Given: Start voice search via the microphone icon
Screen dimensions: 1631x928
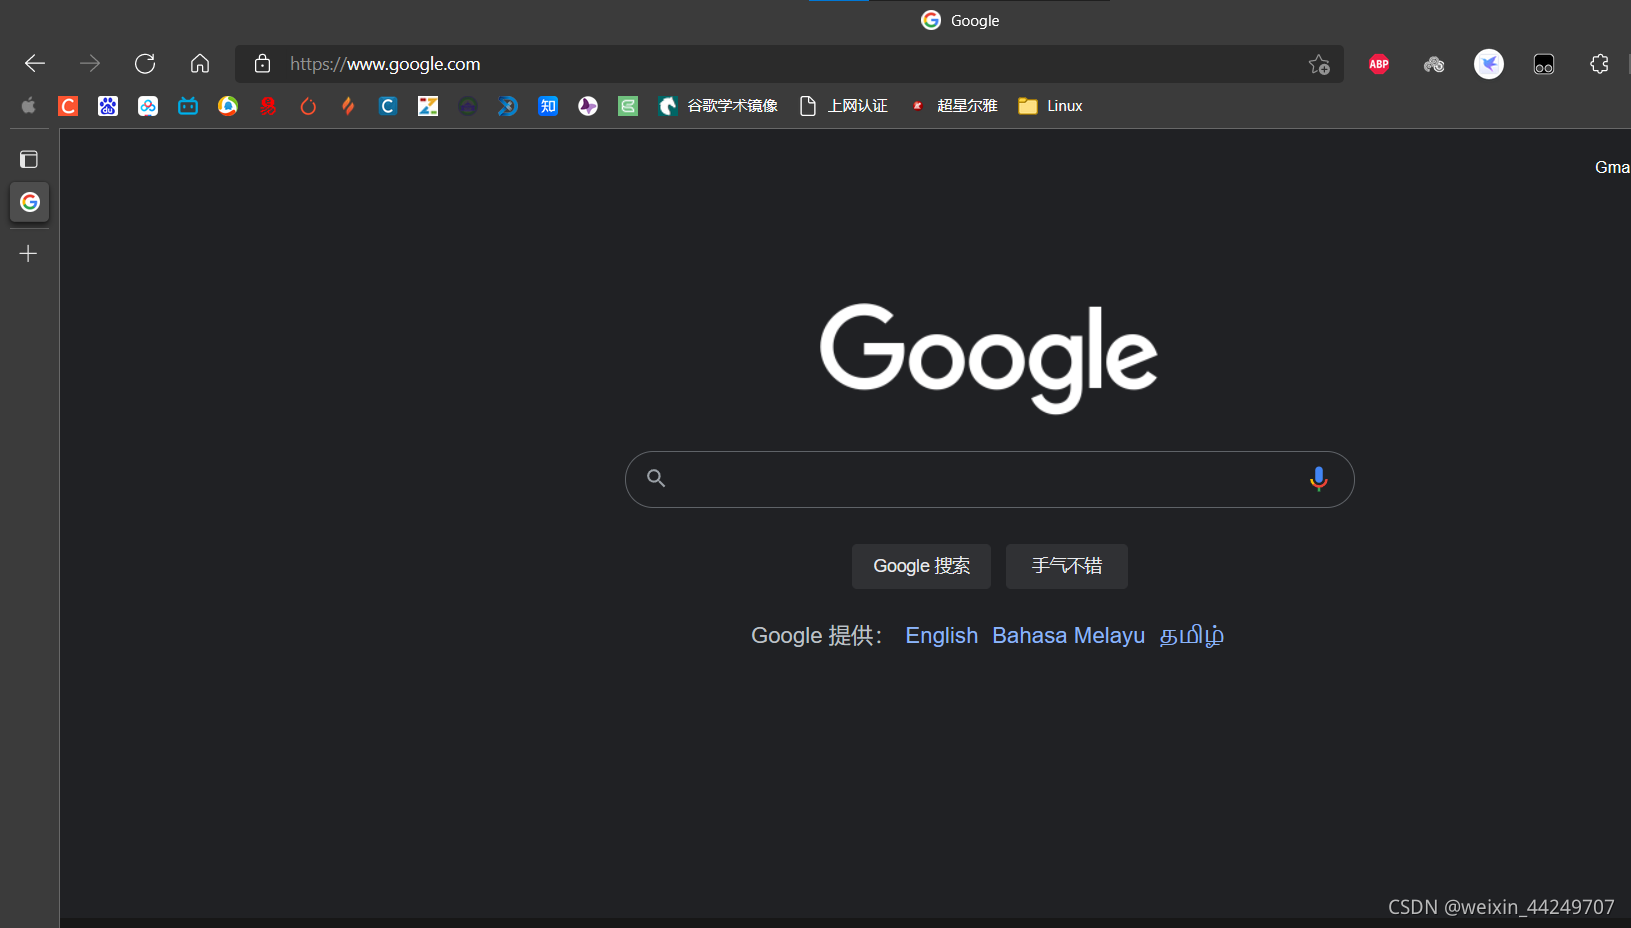Looking at the screenshot, I should [1318, 479].
